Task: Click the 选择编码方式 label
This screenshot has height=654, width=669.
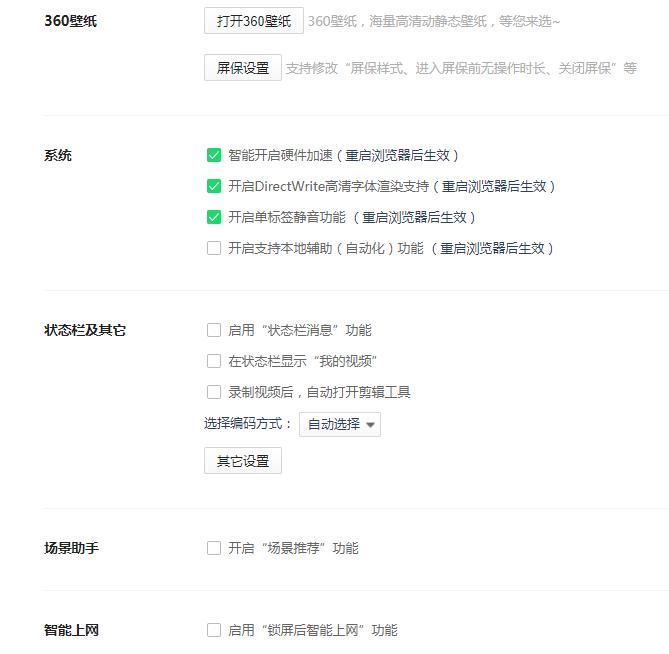Action: point(248,424)
